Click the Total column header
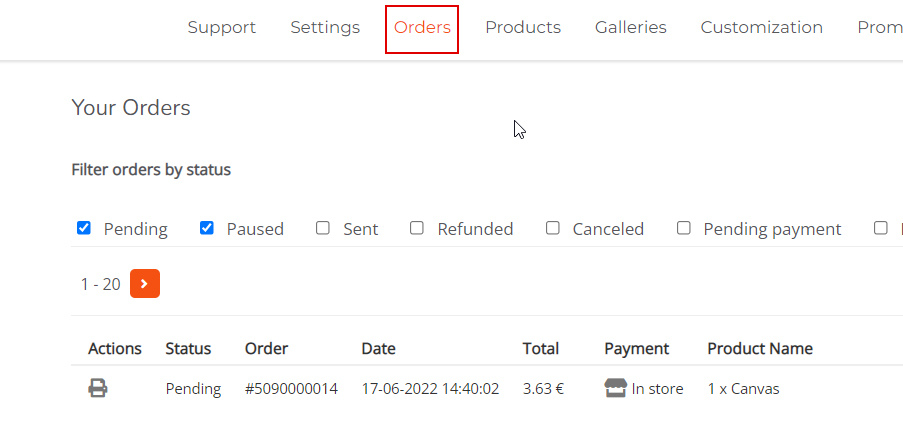Image resolution: width=903 pixels, height=442 pixels. 540,349
